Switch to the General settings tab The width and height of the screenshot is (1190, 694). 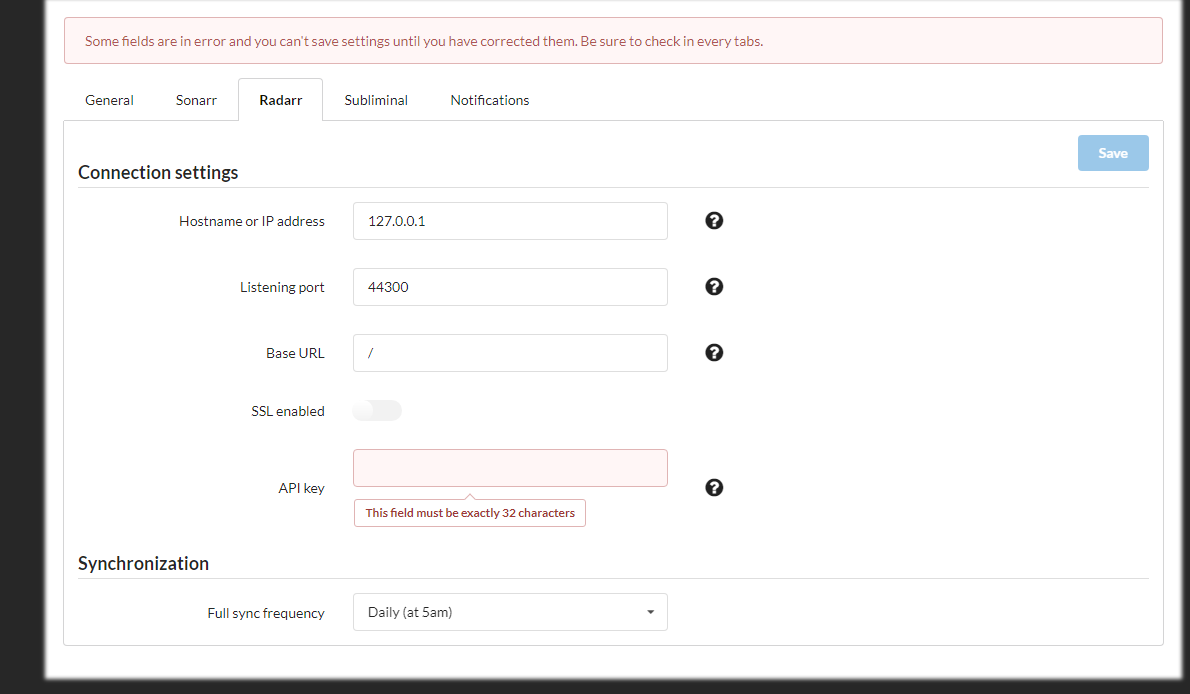tap(108, 99)
